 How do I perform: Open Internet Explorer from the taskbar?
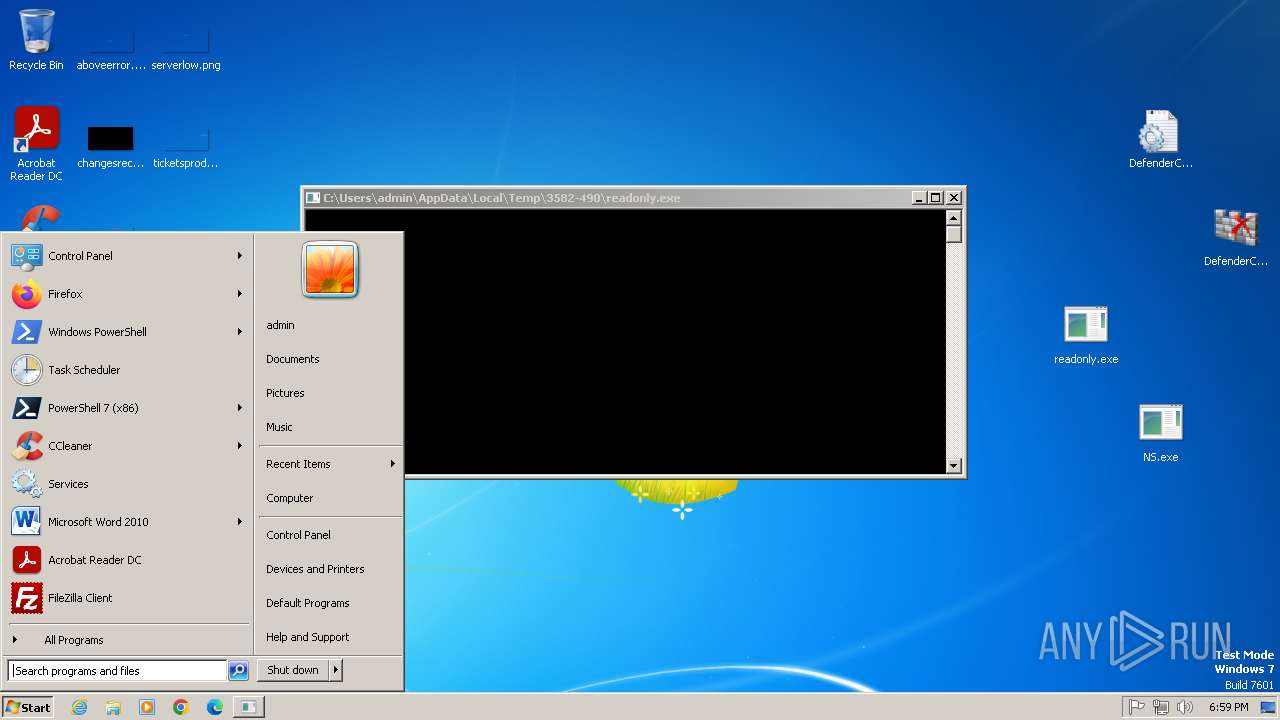pos(79,707)
